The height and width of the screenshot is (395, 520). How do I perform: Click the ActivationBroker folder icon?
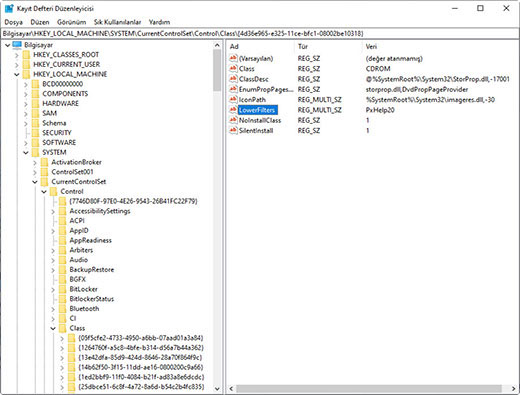(x=44, y=162)
